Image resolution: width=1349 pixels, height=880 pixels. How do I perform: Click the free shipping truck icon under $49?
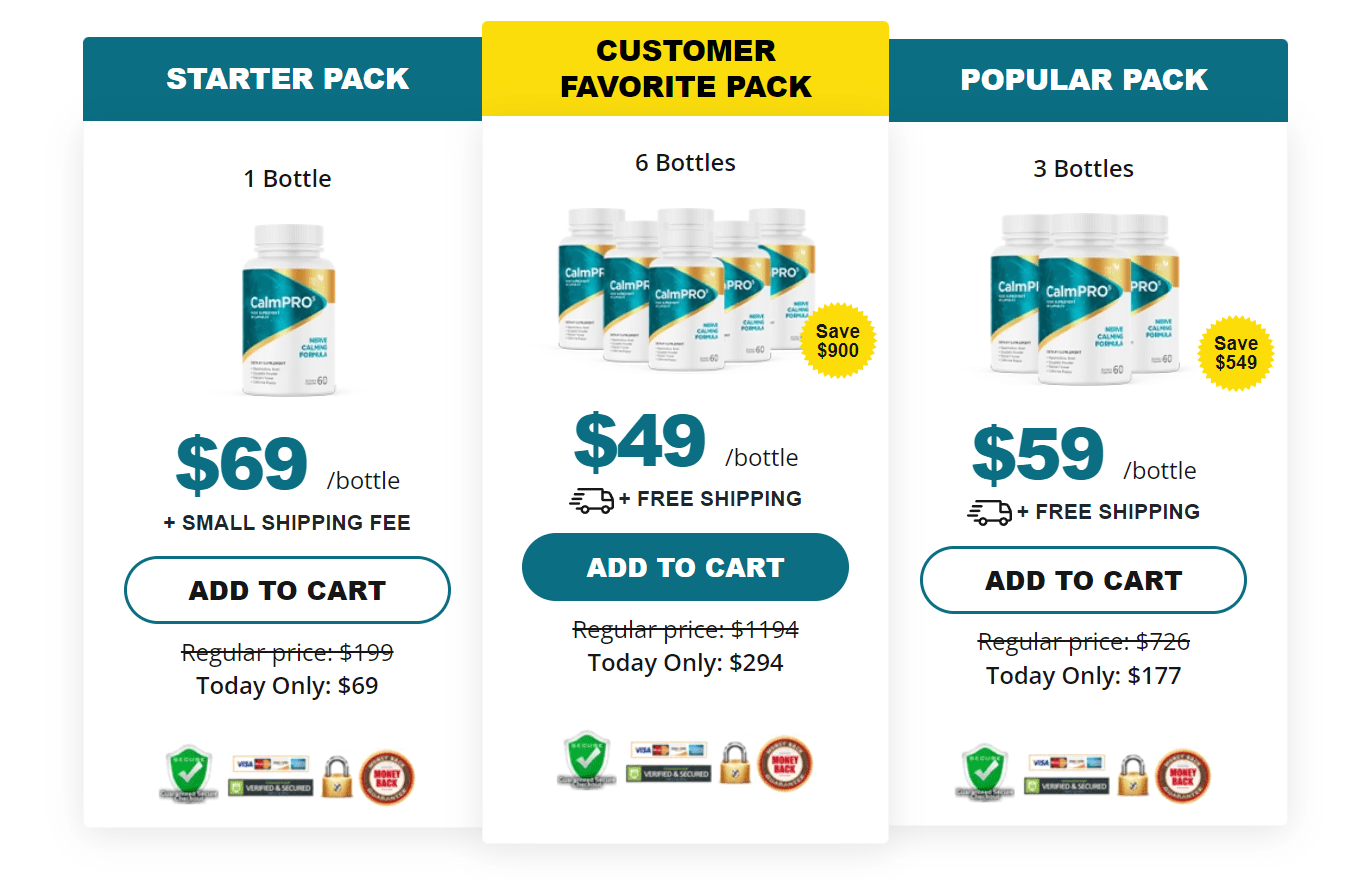coord(592,499)
